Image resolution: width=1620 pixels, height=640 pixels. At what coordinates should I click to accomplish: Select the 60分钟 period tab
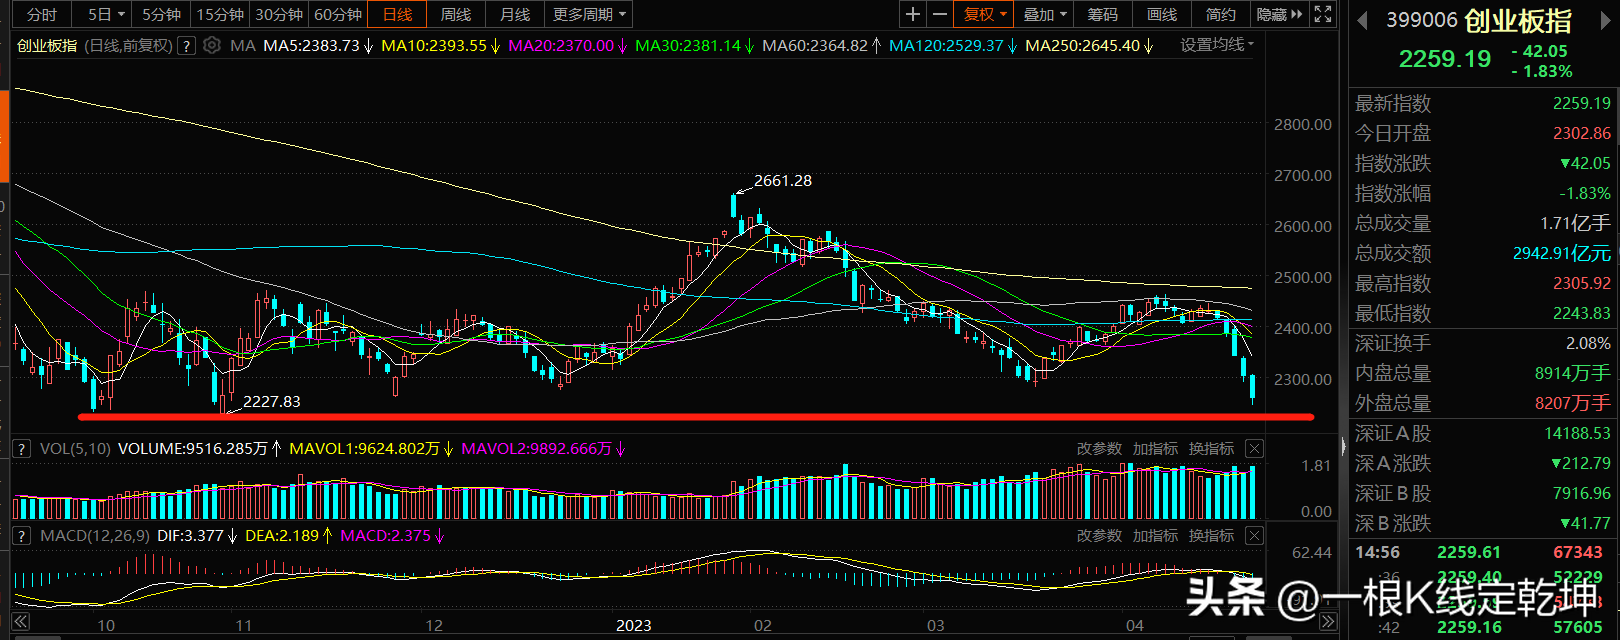point(338,14)
